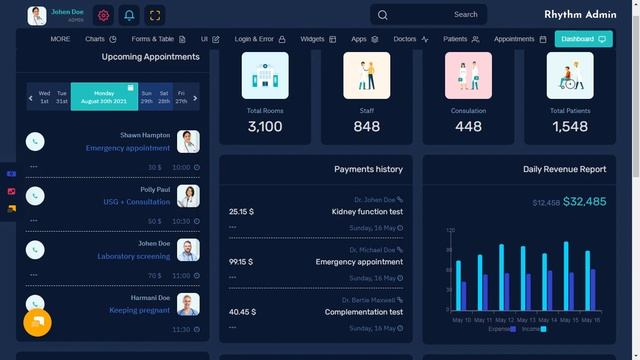
Task: Open Laboratory screening link
Action: 133,256
